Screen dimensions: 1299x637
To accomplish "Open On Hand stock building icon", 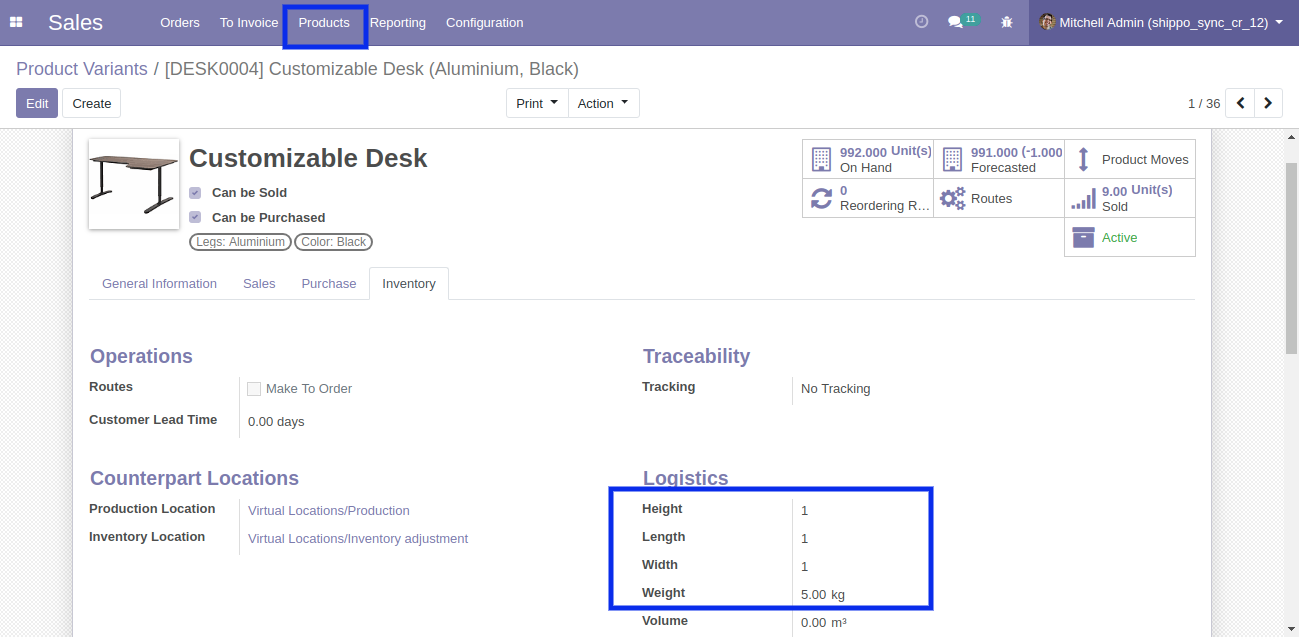I will pyautogui.click(x=821, y=159).
